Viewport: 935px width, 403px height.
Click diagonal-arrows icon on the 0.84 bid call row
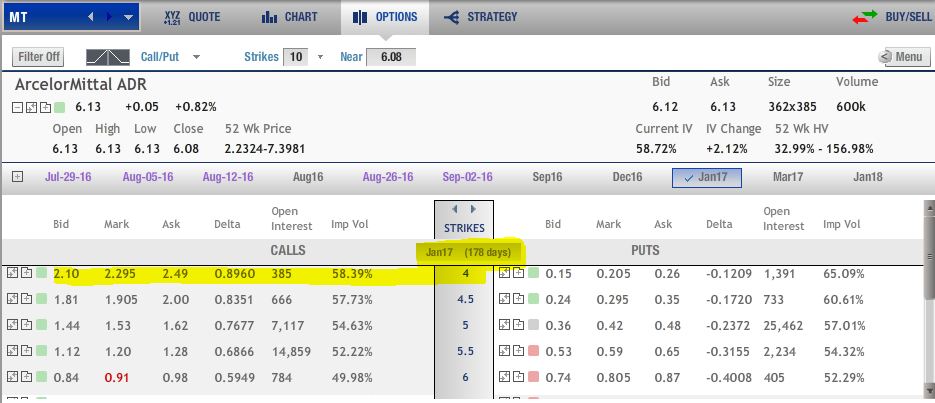[x=12, y=377]
